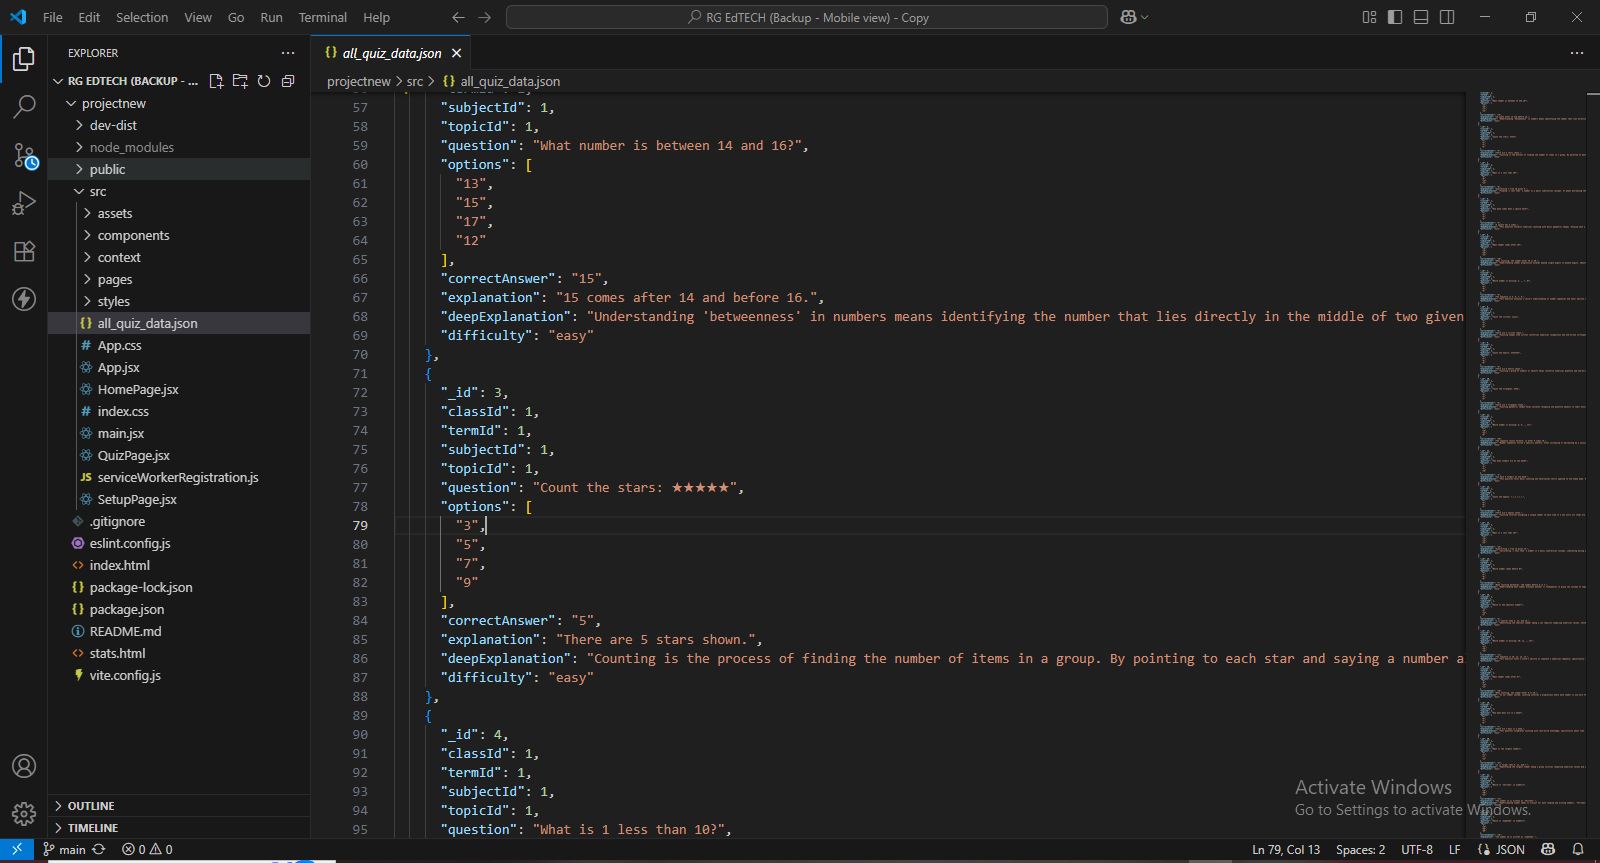Collapse the src folder
The width and height of the screenshot is (1600, 863).
click(97, 191)
